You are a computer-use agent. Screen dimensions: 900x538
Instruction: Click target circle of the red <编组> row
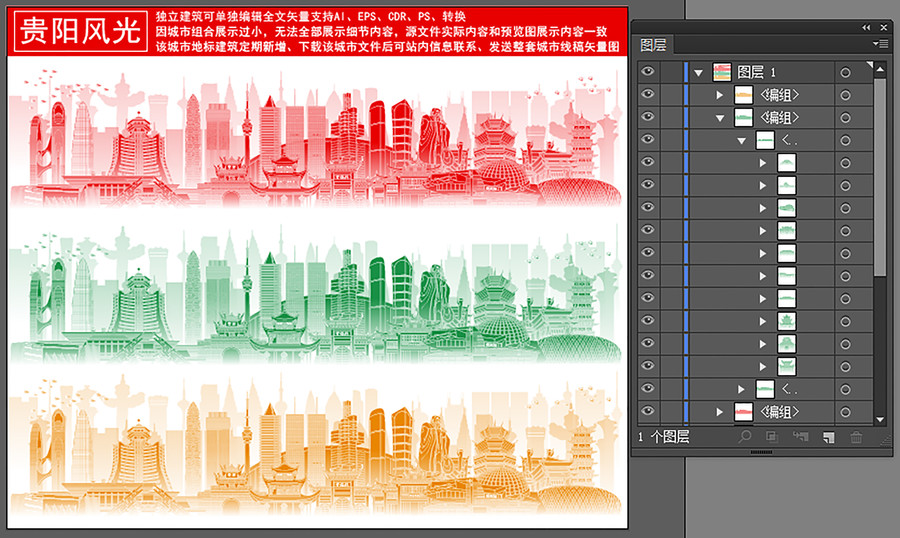point(845,412)
